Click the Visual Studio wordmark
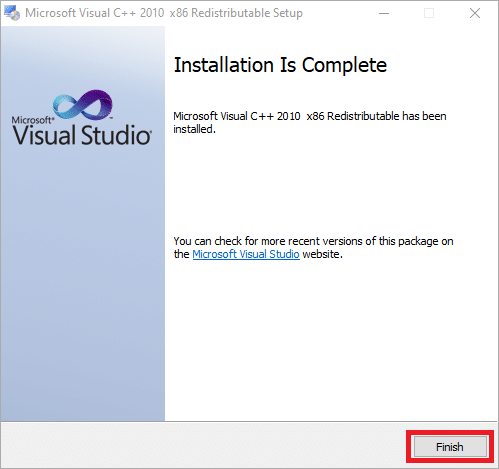 click(x=82, y=135)
